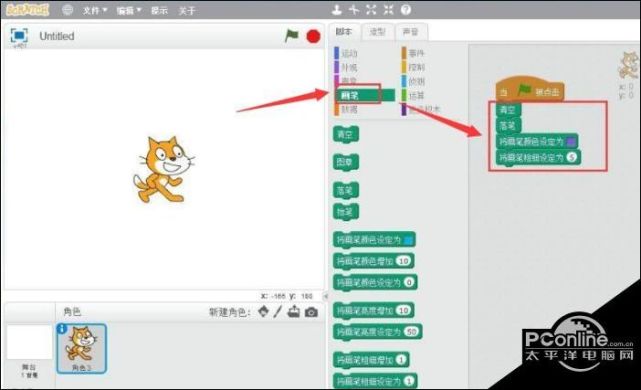Switch stage to full-screen presentation mode
Image resolution: width=641 pixels, height=390 pixels.
[x=19, y=36]
